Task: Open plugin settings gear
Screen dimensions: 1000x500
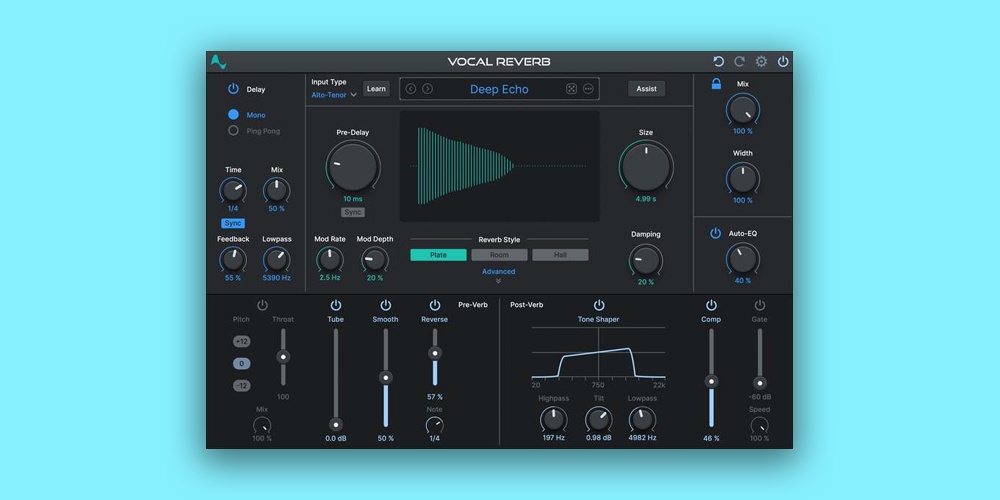Action: (761, 62)
